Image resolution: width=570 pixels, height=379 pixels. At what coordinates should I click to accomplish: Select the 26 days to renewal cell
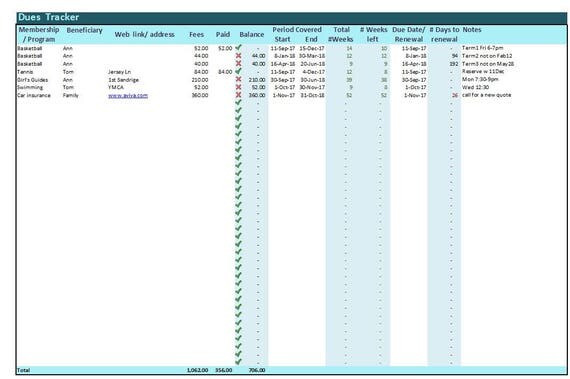(x=455, y=95)
